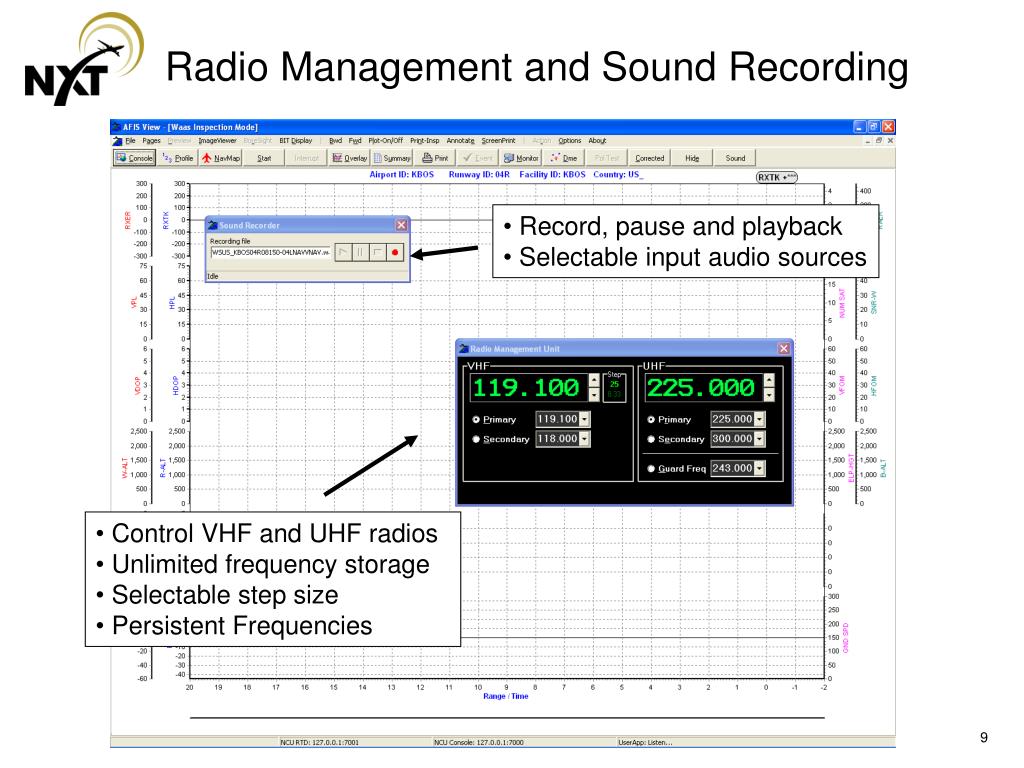The height and width of the screenshot is (768, 1024).
Task: Select the VHF Primary radio button
Action: [476, 420]
